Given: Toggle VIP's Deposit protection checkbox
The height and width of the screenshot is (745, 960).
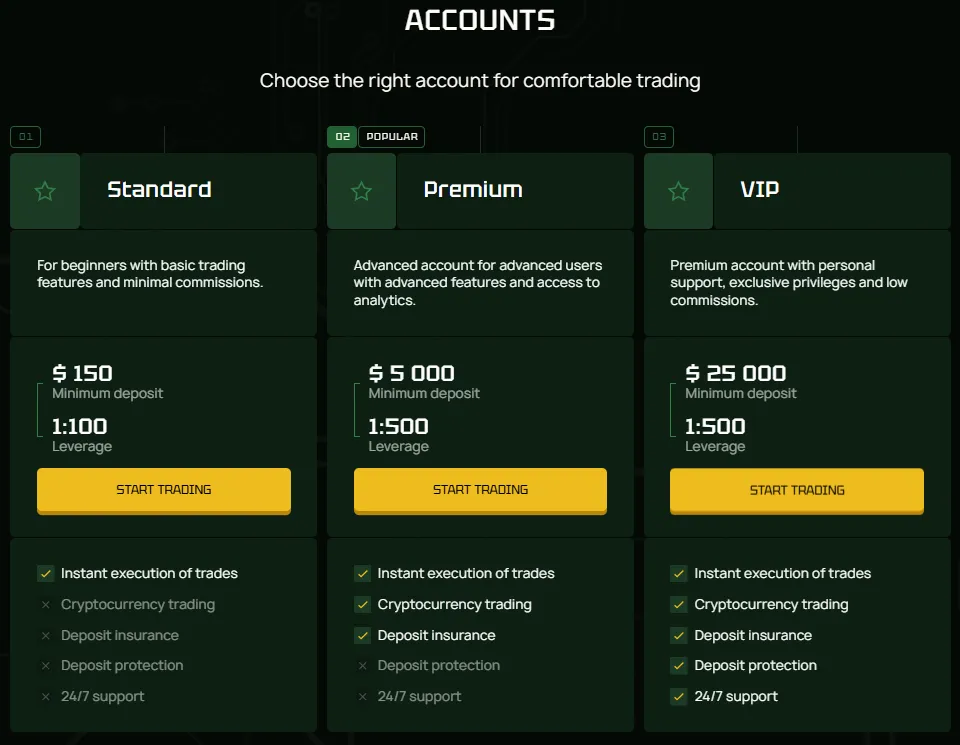Looking at the screenshot, I should pos(679,666).
